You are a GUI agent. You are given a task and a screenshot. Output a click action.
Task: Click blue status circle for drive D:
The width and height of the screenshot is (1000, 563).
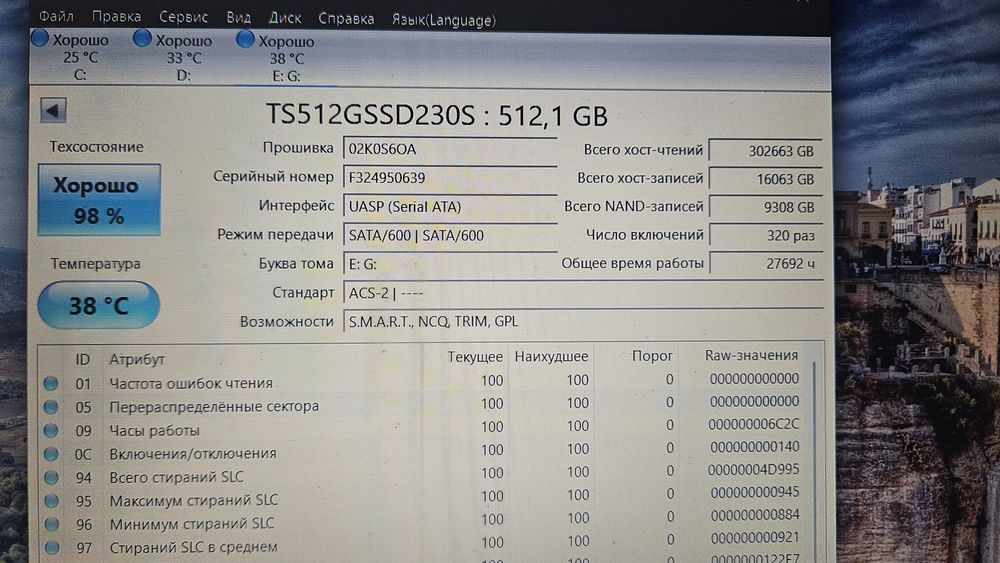(142, 39)
